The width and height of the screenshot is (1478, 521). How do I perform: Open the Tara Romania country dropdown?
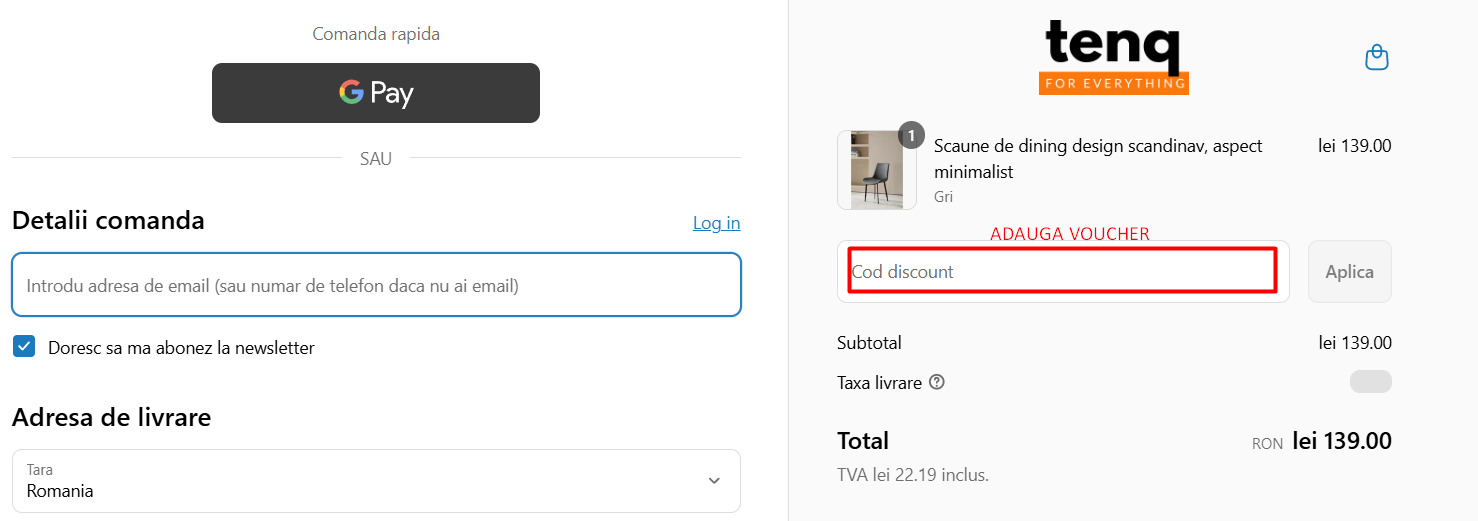(x=376, y=480)
